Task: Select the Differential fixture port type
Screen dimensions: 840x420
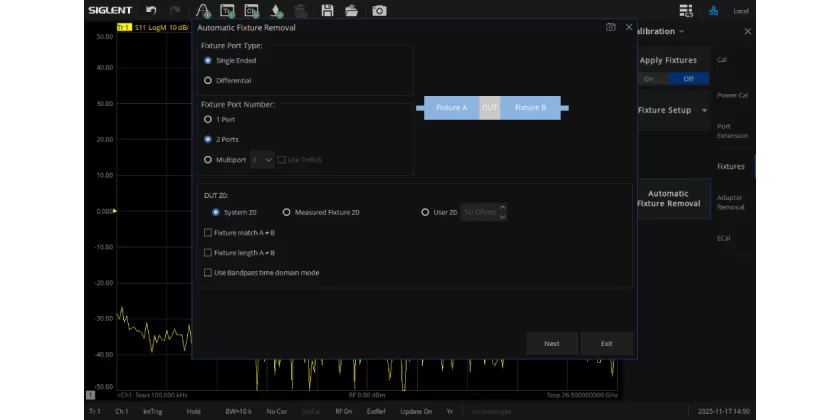Action: [x=208, y=80]
